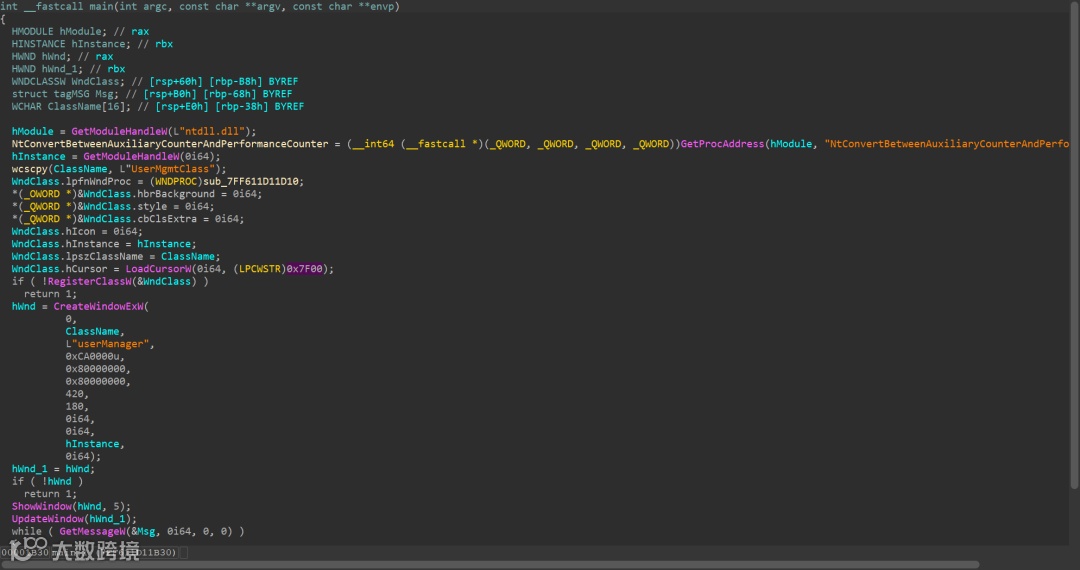Click the WndClass.style member
1080x570 pixels.
coord(125,206)
